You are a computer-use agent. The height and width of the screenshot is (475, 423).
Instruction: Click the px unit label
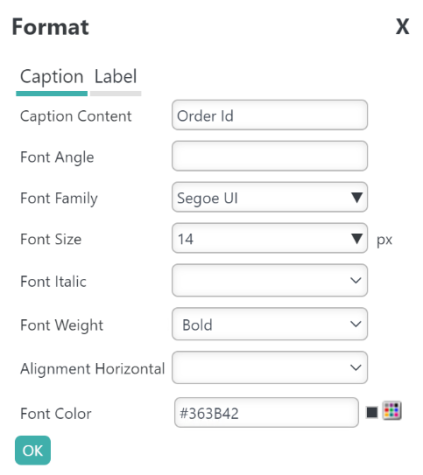(384, 240)
